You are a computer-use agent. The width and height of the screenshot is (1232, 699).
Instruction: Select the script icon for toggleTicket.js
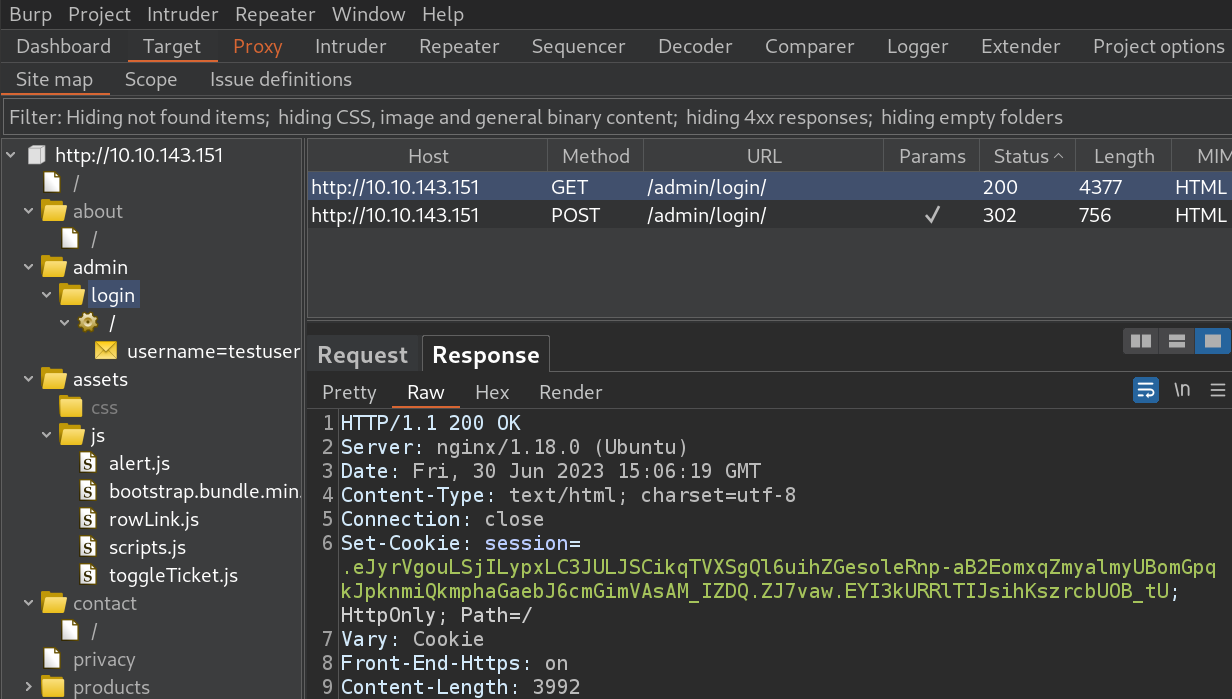tap(90, 575)
